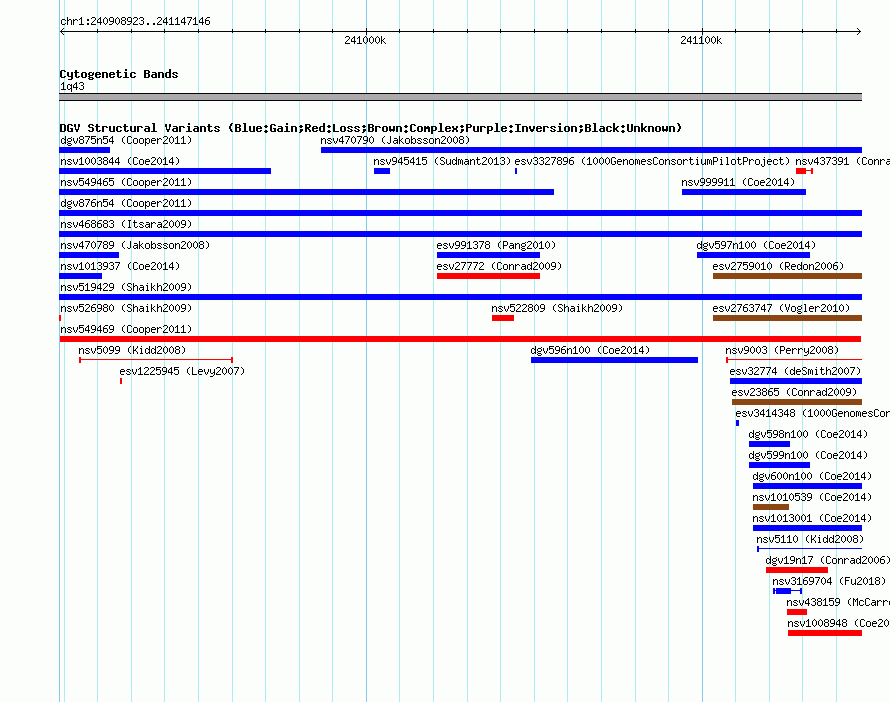Select the thin red span under nsv5099
The width and height of the screenshot is (890, 702).
tap(156, 360)
